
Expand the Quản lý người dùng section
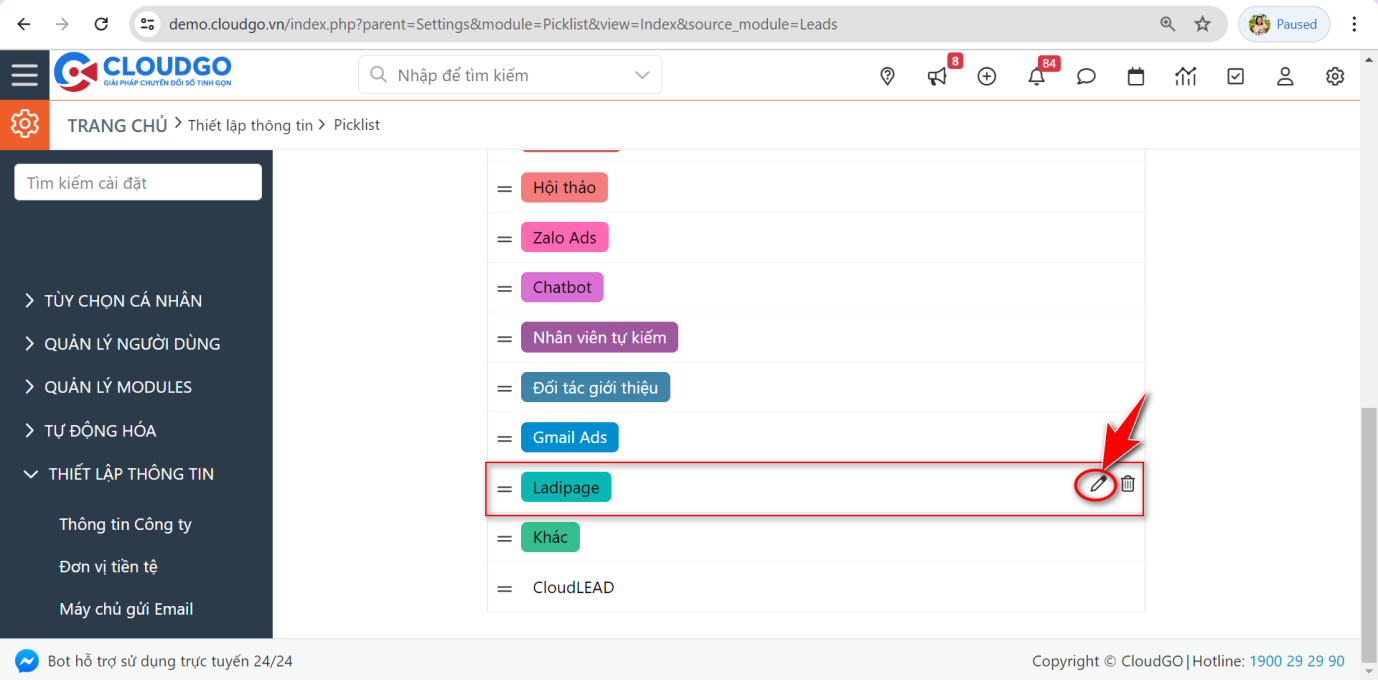coord(131,344)
